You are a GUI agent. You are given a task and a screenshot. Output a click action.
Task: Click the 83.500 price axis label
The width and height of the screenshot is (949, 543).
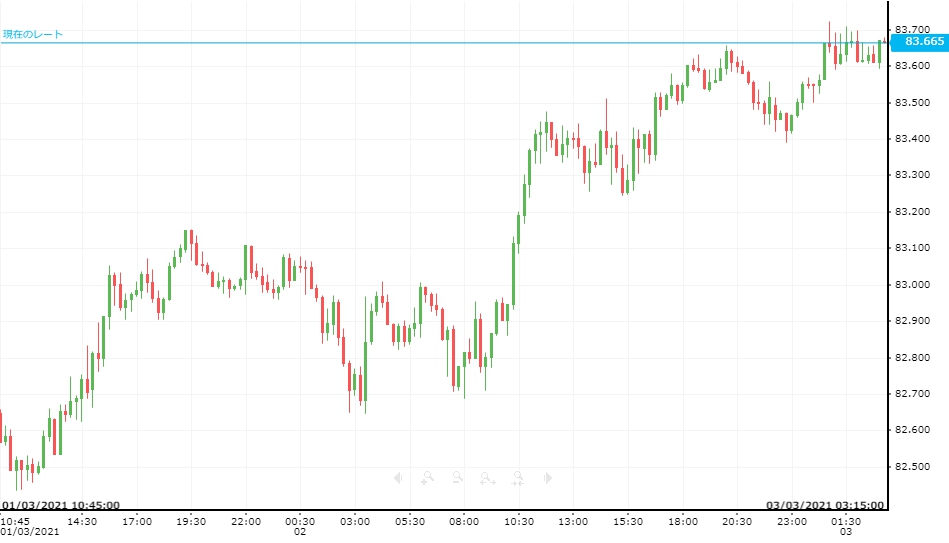click(912, 102)
